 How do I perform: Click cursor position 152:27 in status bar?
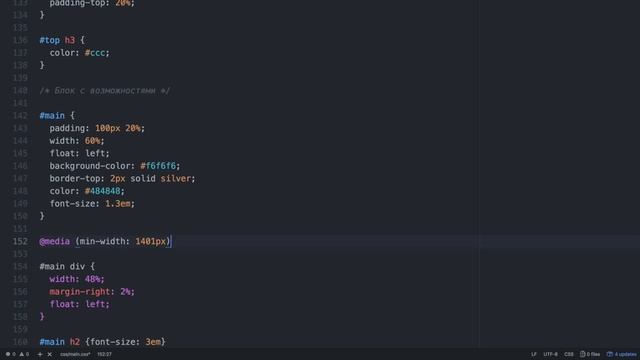[104, 354]
